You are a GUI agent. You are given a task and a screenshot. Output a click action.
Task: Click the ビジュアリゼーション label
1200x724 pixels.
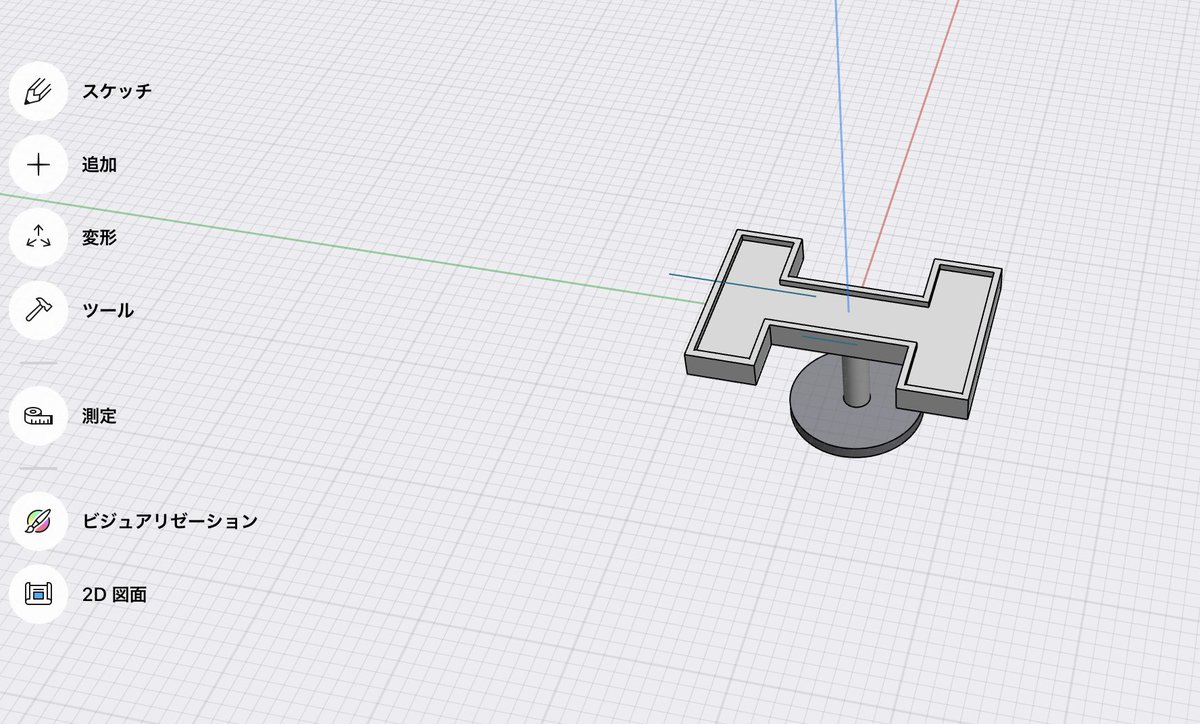tap(170, 521)
